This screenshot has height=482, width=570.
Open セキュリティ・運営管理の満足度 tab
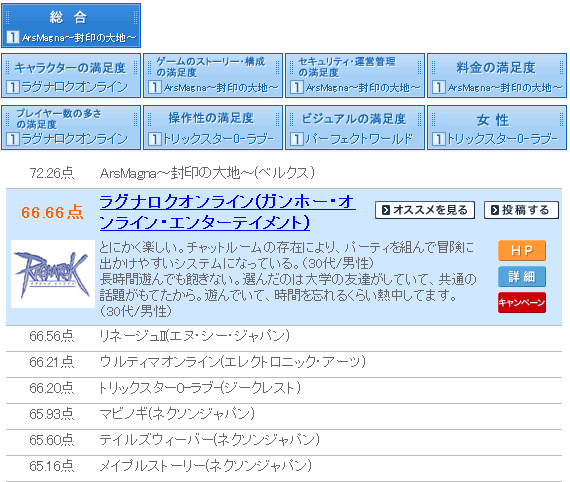pos(355,76)
